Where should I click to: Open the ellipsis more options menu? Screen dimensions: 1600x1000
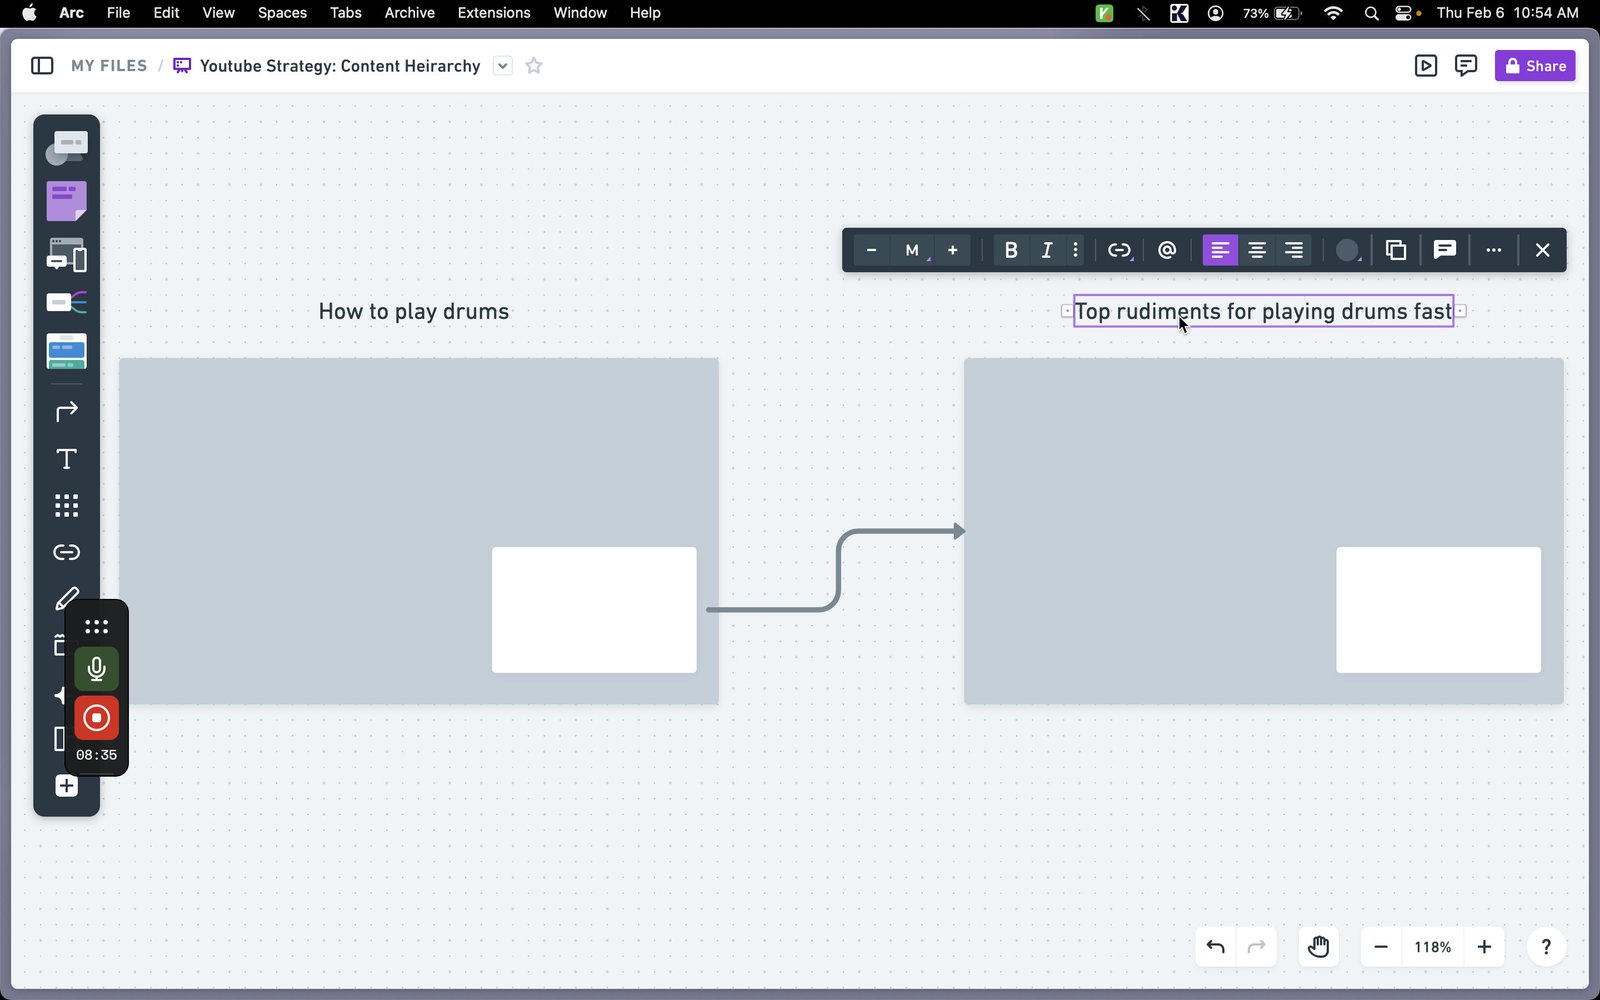click(x=1494, y=250)
